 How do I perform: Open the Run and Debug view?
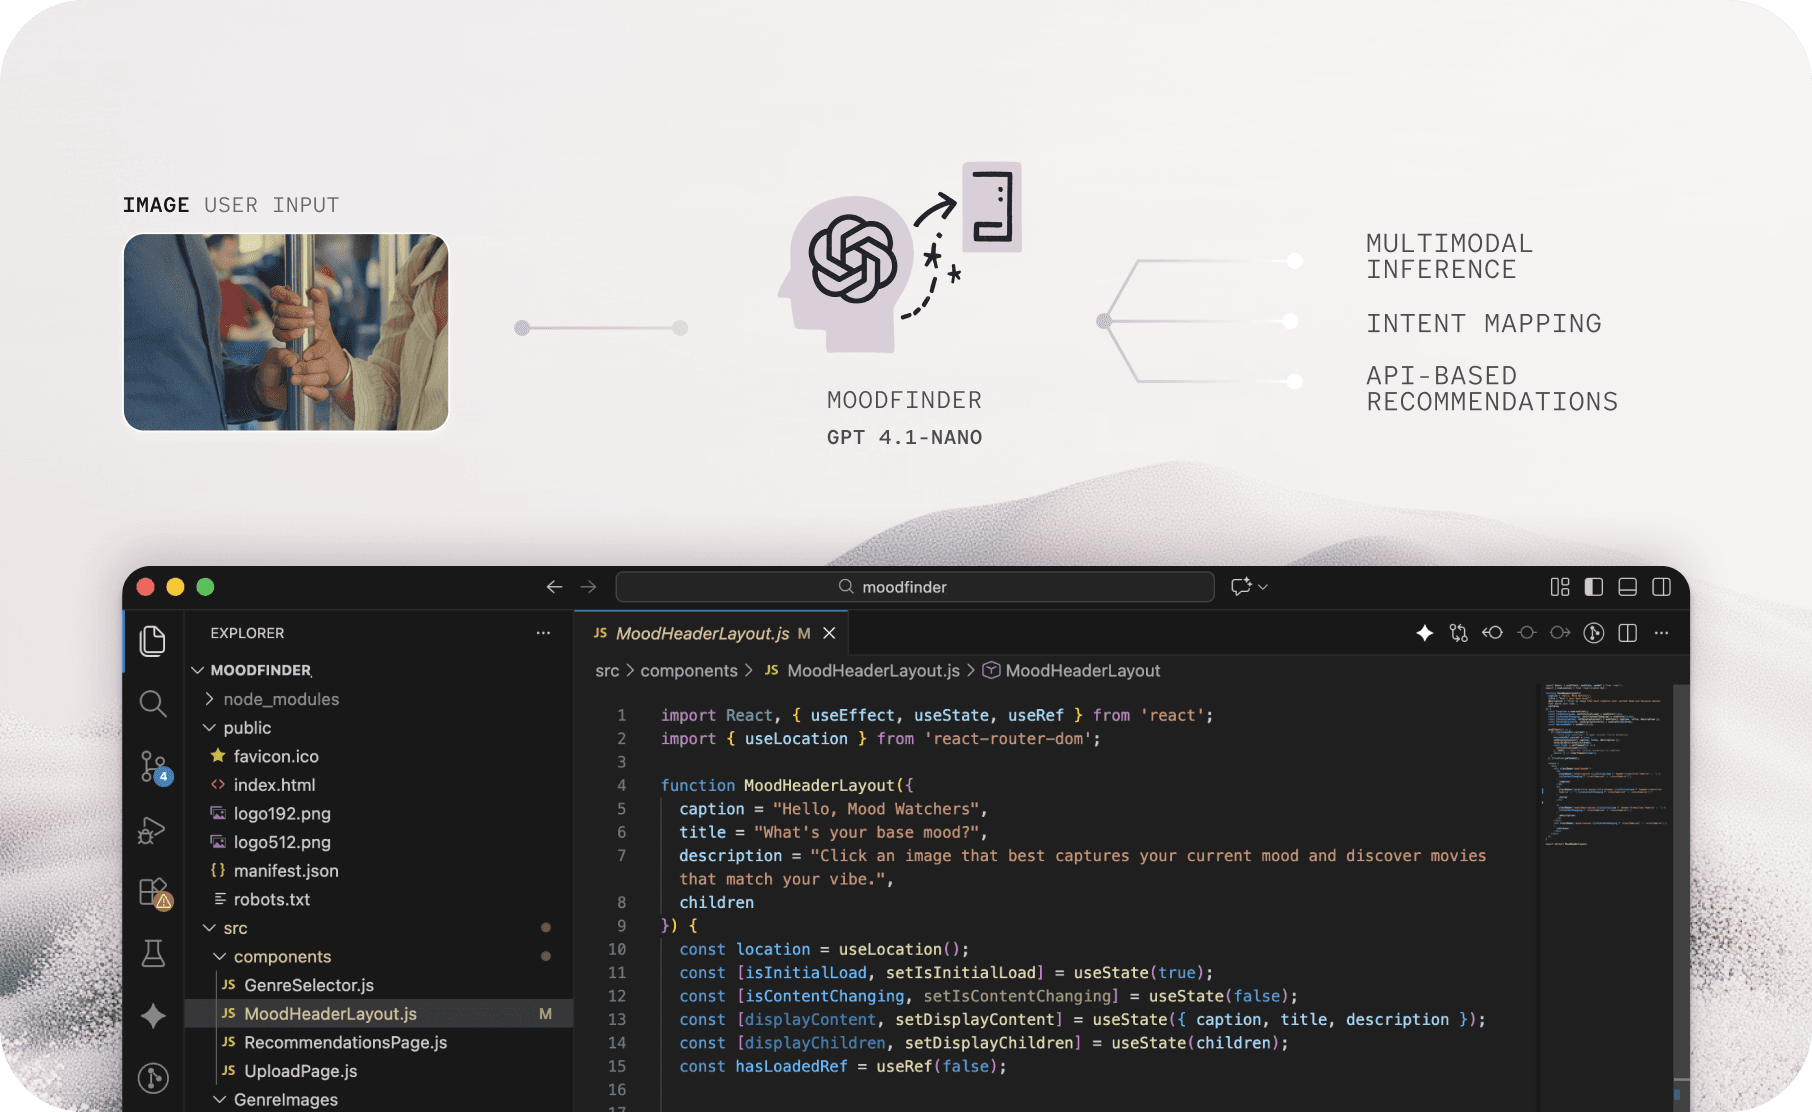click(152, 829)
